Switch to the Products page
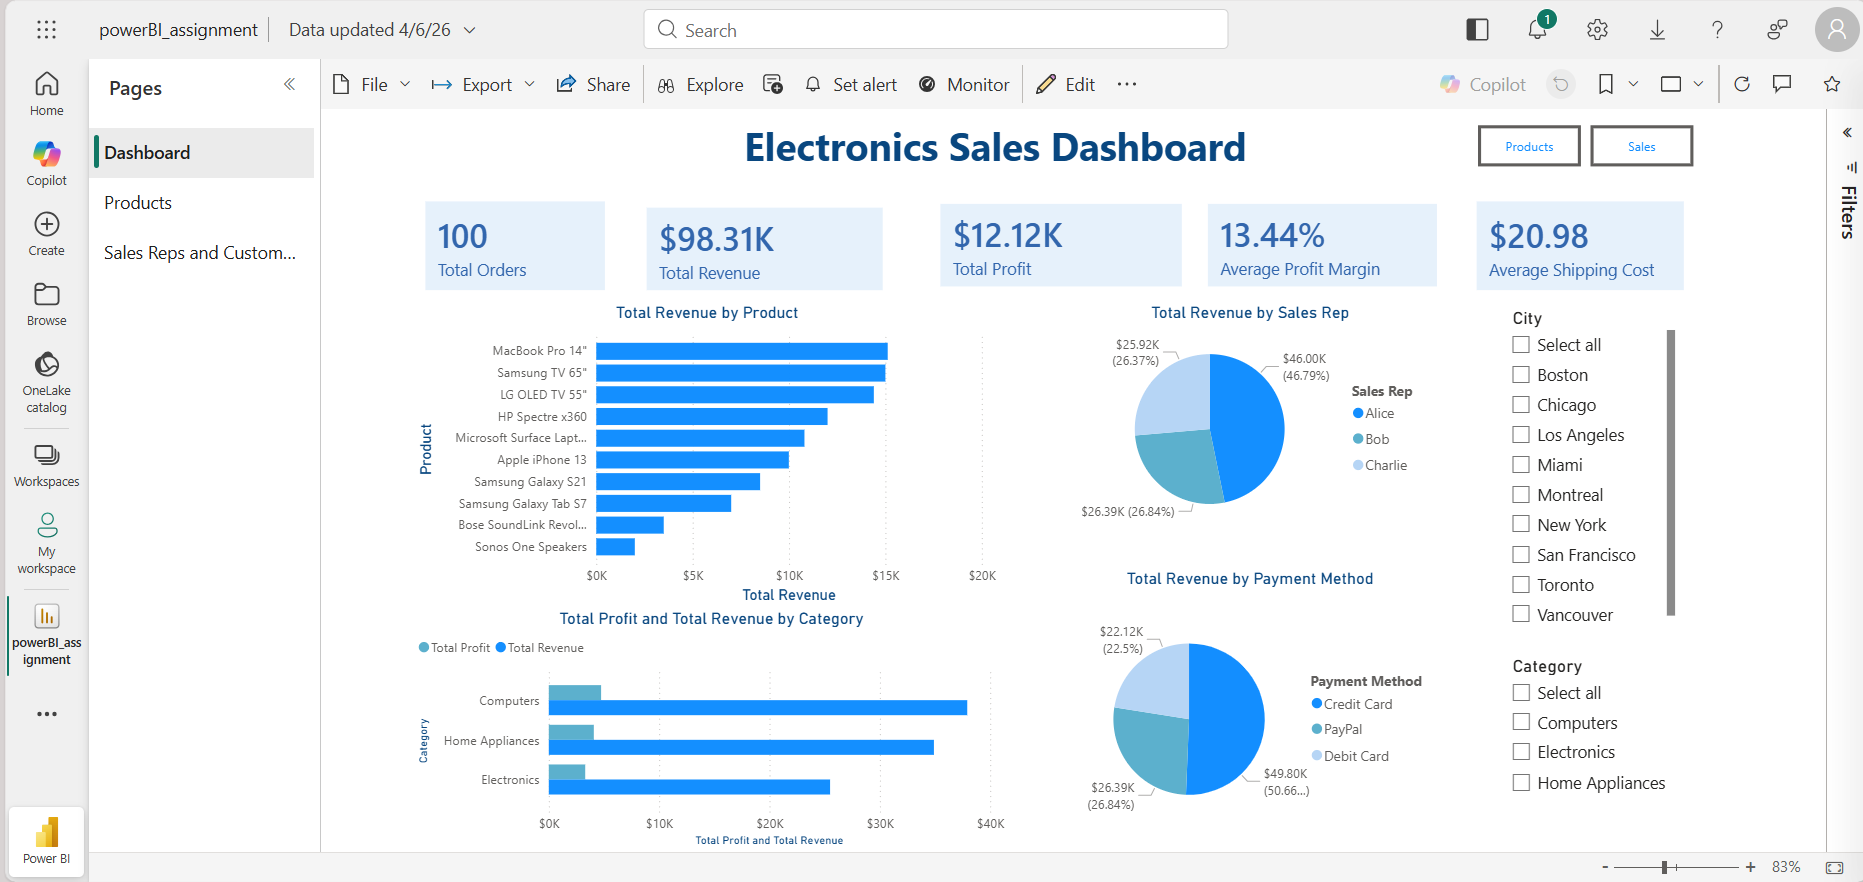Image resolution: width=1863 pixels, height=882 pixels. [203, 203]
